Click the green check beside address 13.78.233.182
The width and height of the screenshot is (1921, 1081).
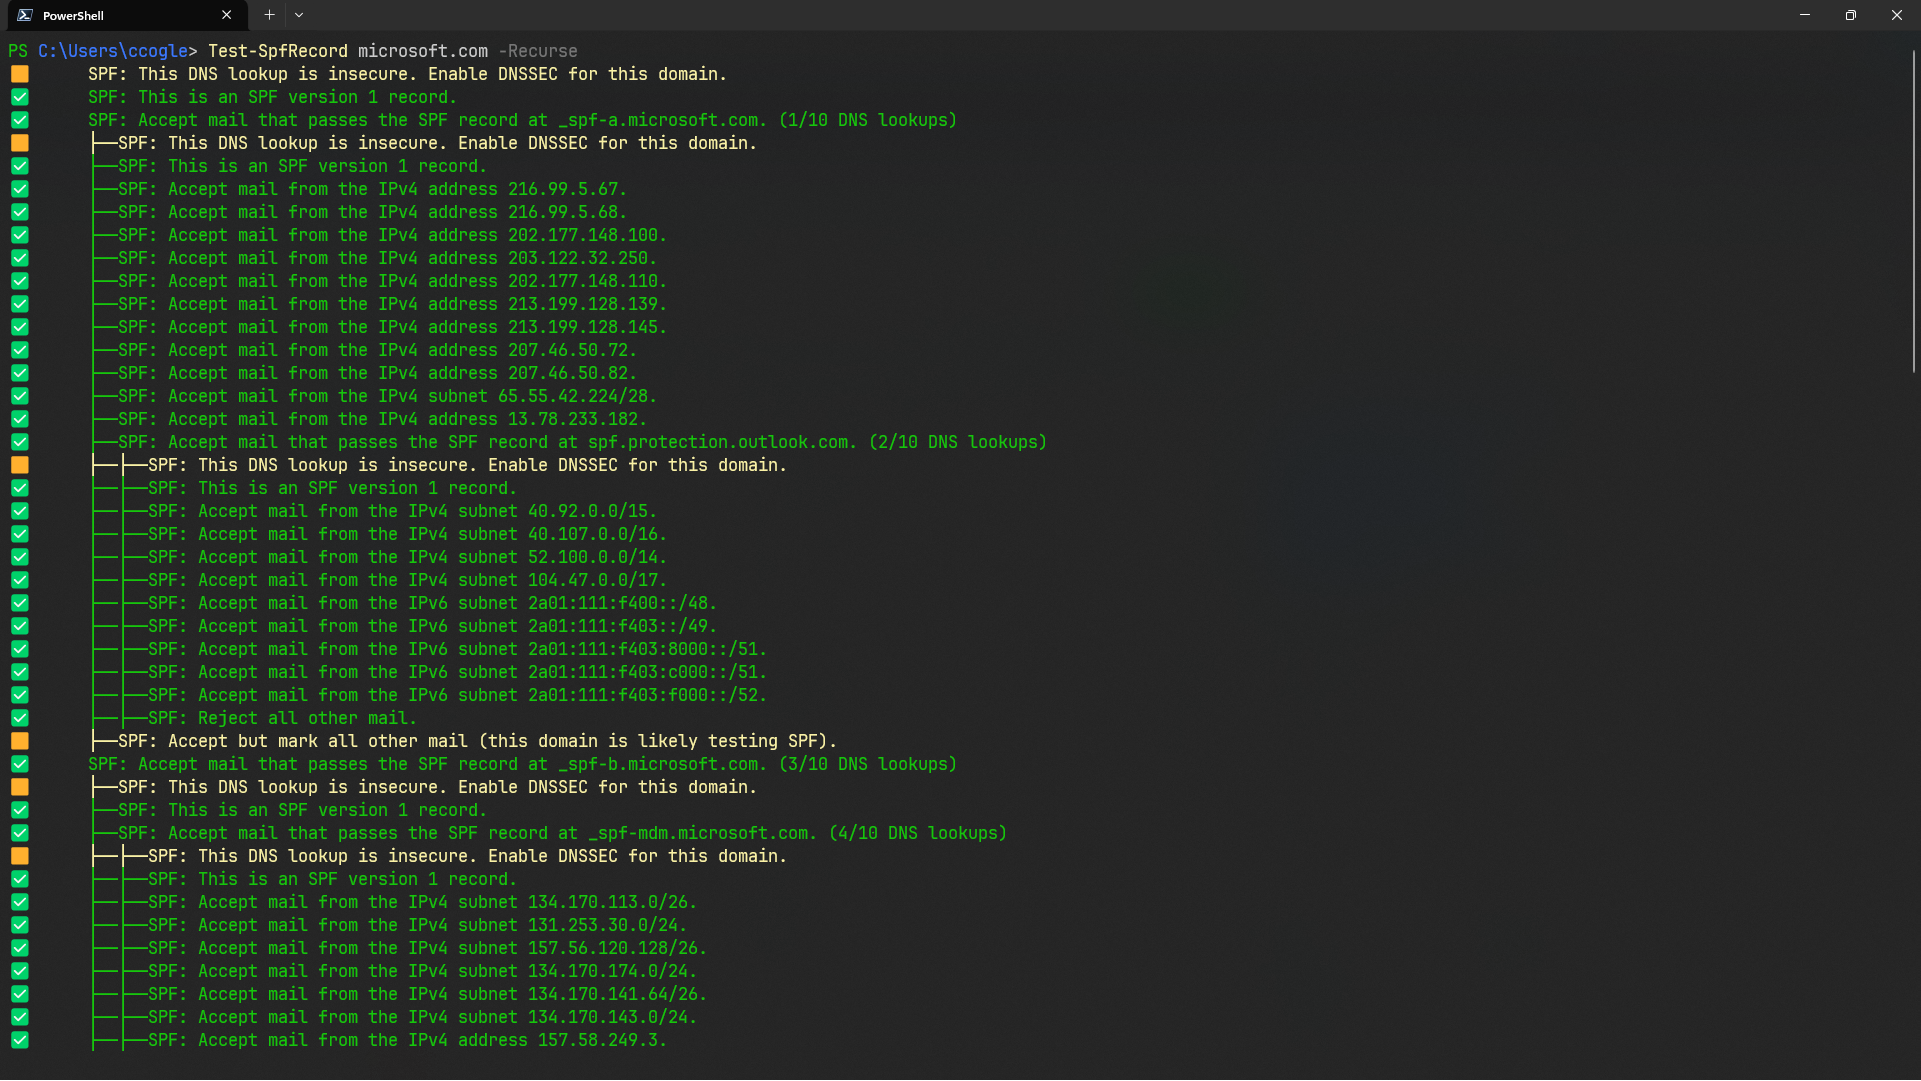(x=20, y=419)
